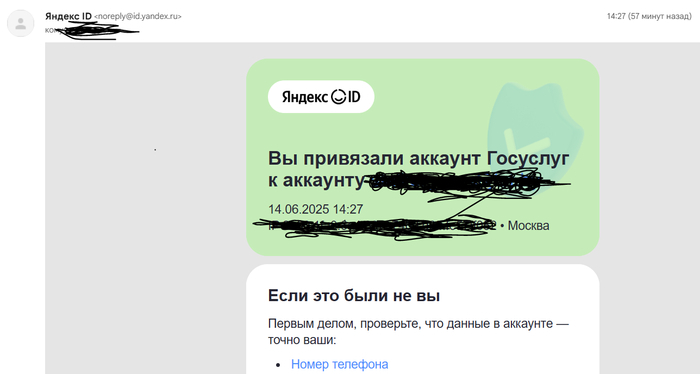Image resolution: width=700 pixels, height=374 pixels.
Task: Click the paragraph starting Первым делом, проверьте
Action: click(x=418, y=332)
